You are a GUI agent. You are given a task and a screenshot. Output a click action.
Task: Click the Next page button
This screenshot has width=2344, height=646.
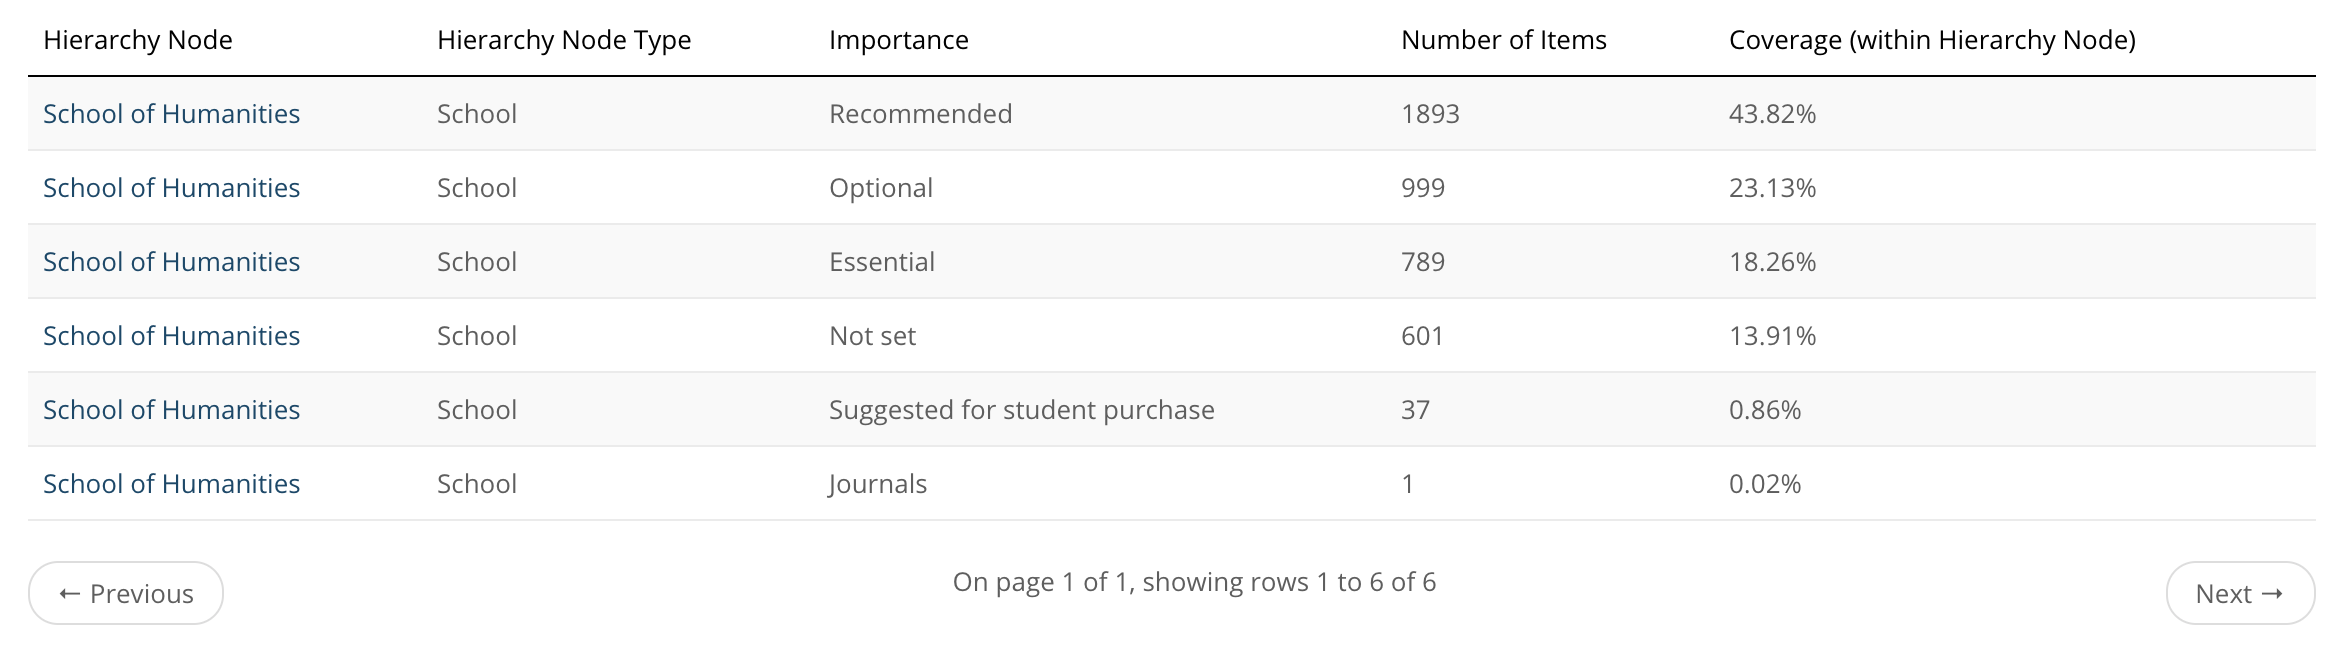click(x=2240, y=593)
